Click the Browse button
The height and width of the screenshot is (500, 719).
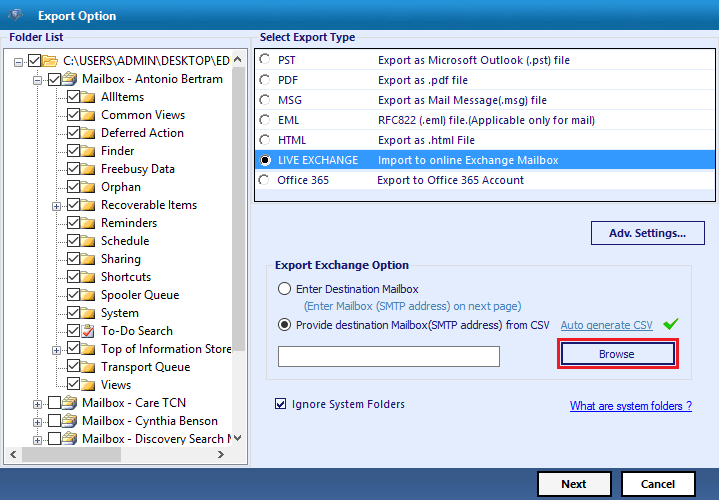(618, 354)
